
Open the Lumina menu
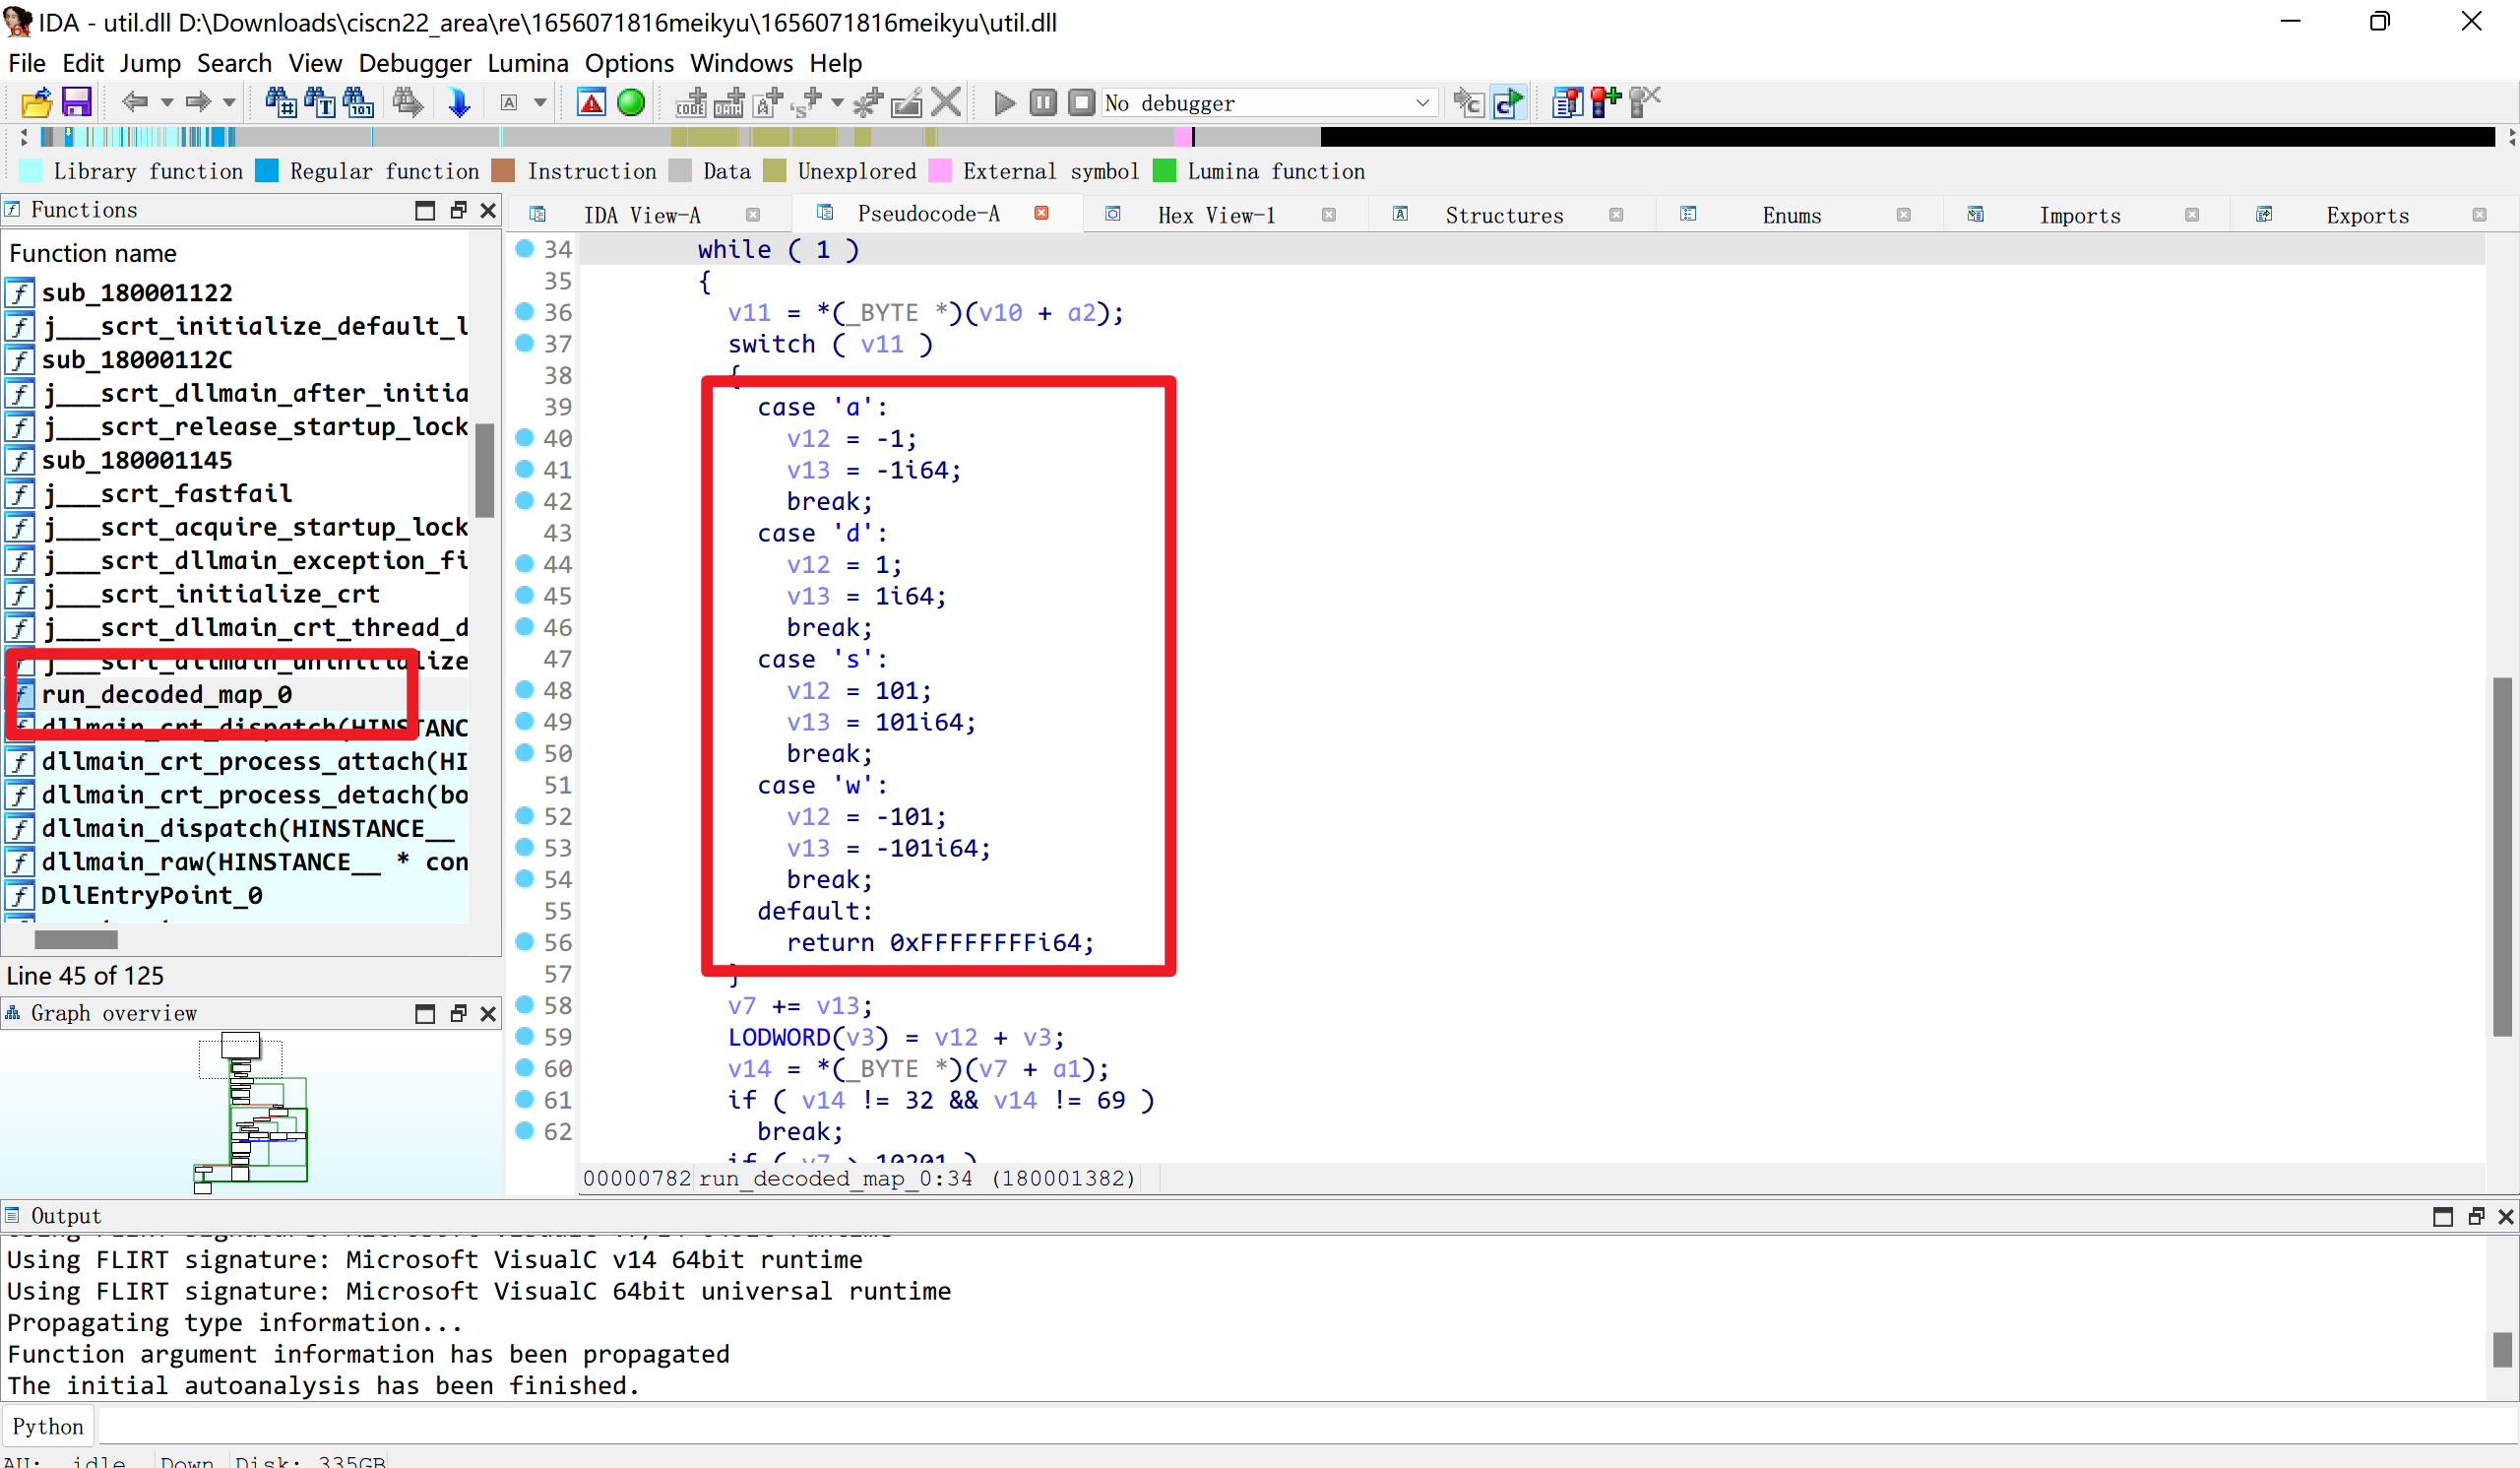pos(528,63)
